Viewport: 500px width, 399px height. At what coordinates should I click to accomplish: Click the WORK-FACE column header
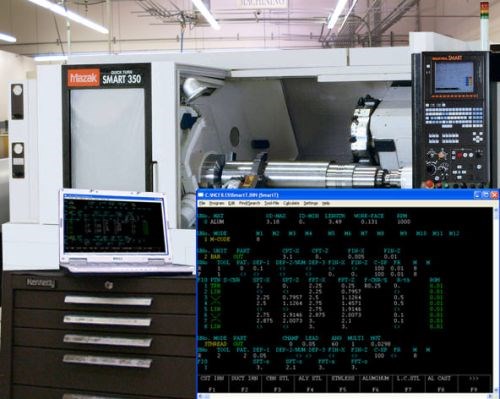coord(369,216)
